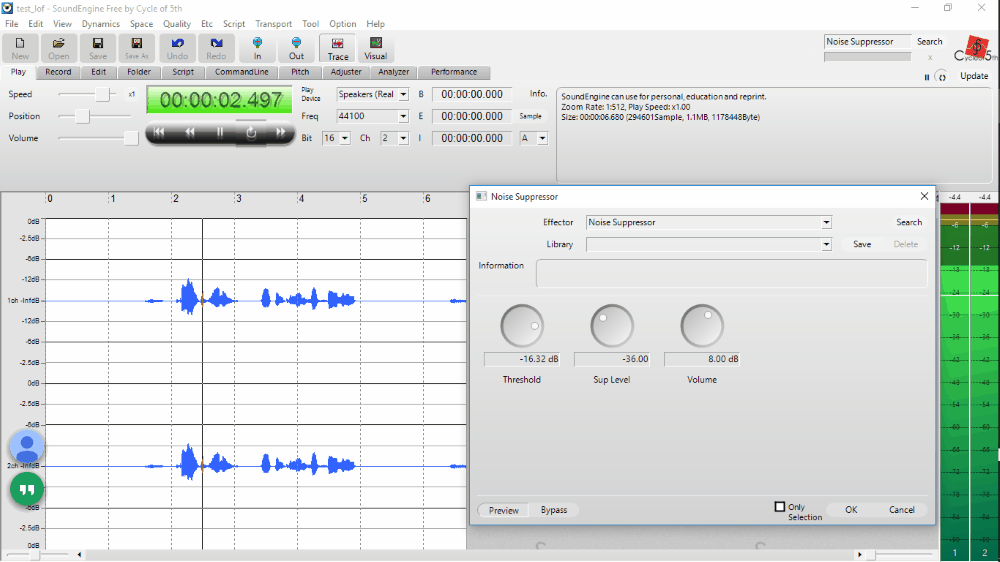Viewport: 1000px width, 562px height.
Task: Switch to the Pitch tab
Action: [300, 72]
